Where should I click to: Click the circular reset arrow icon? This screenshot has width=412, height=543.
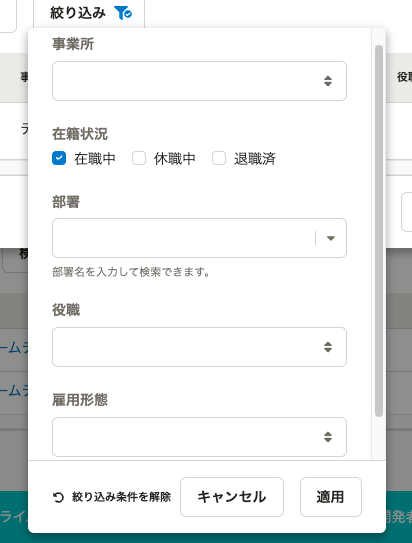tap(58, 497)
